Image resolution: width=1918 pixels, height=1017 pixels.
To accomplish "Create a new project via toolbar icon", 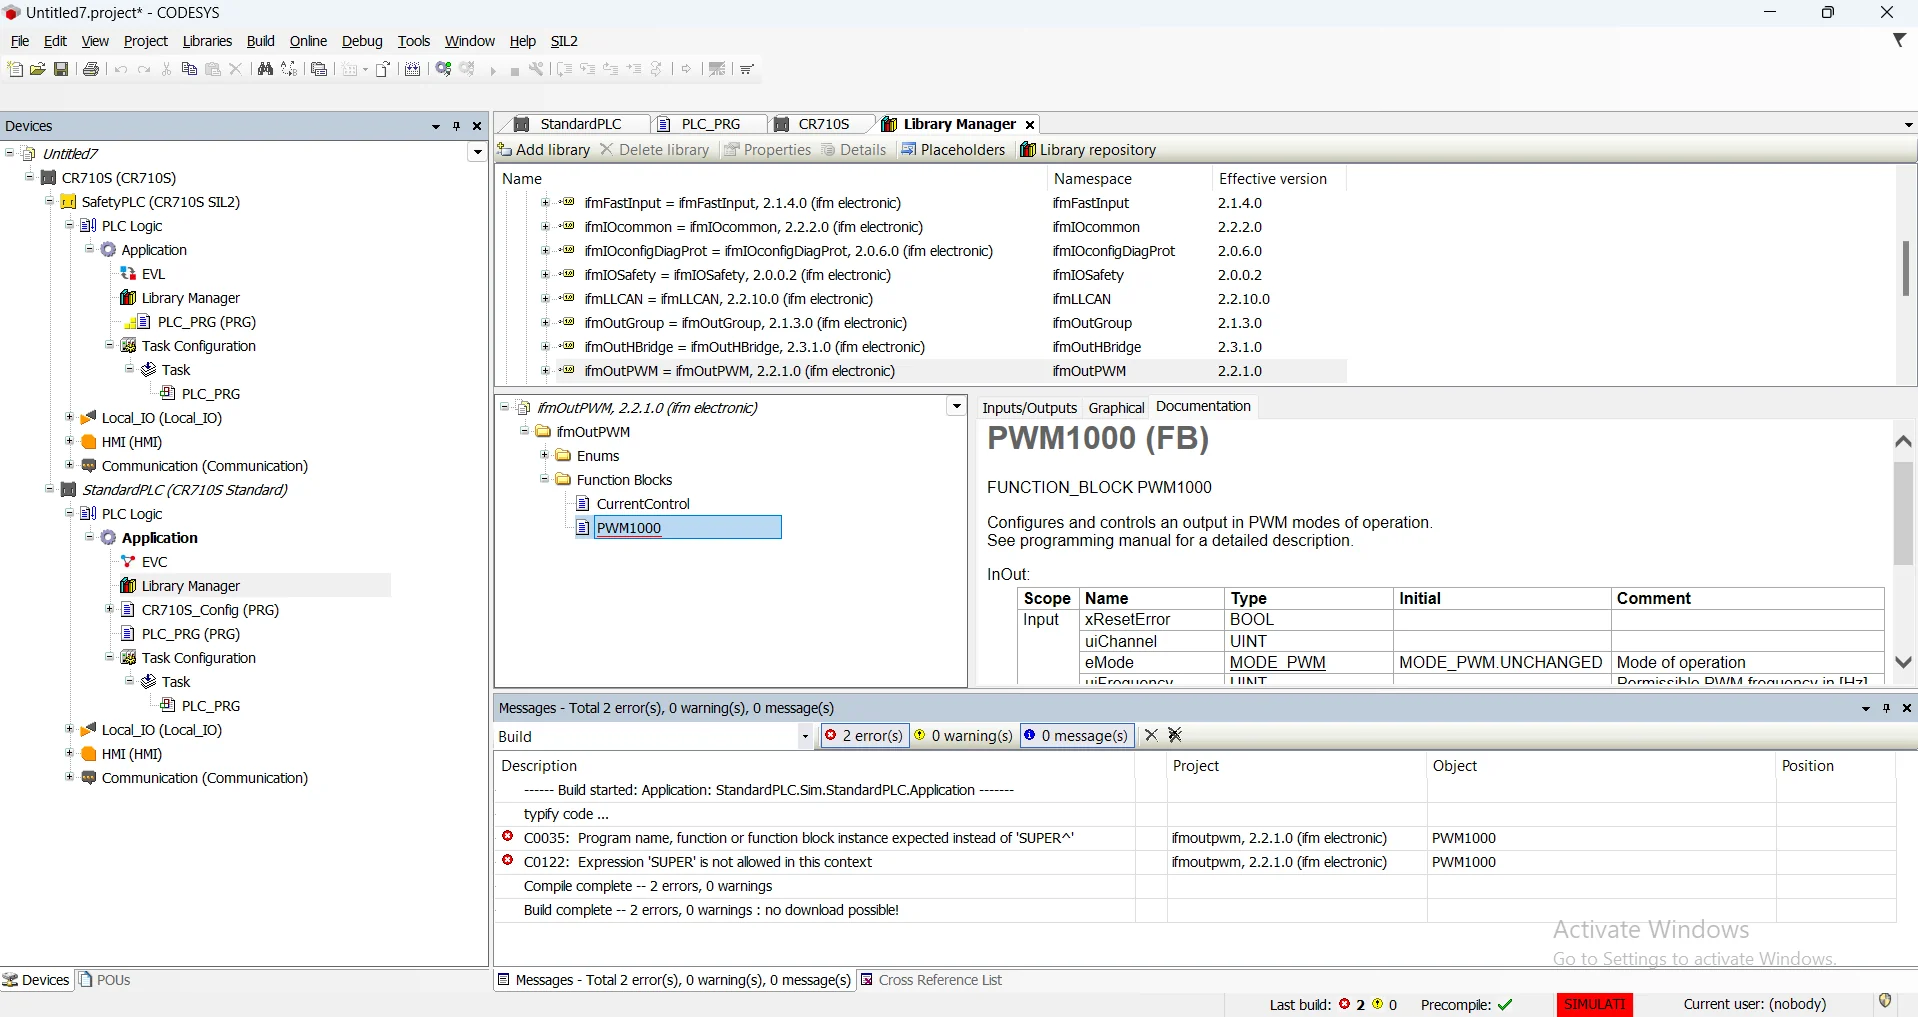I will [x=15, y=69].
